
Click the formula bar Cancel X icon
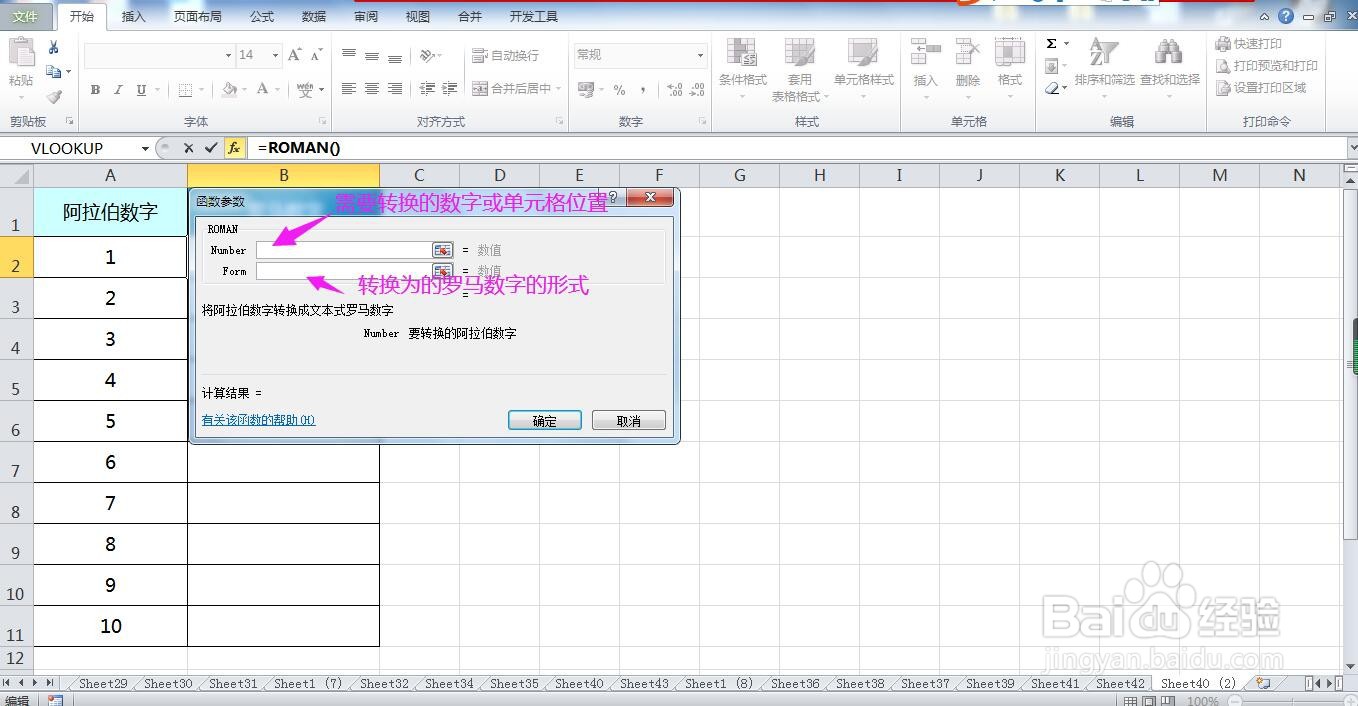[188, 148]
